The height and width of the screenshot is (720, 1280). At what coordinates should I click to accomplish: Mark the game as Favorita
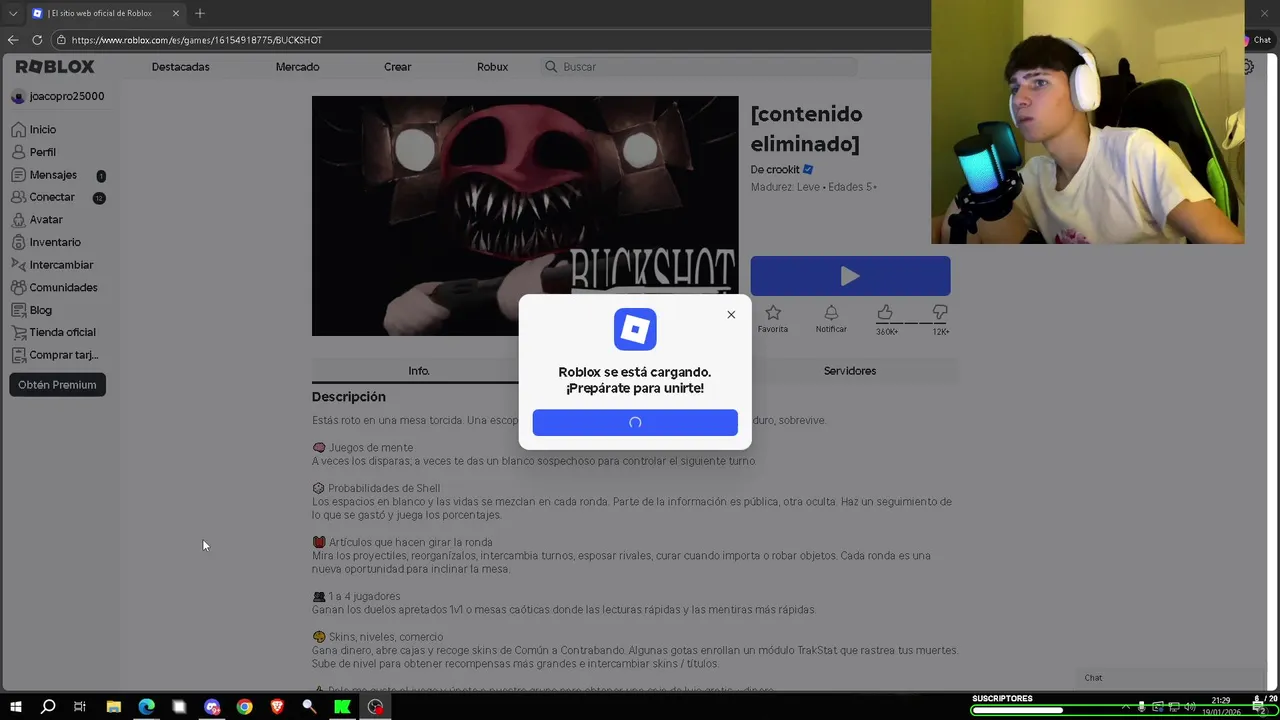[772, 319]
